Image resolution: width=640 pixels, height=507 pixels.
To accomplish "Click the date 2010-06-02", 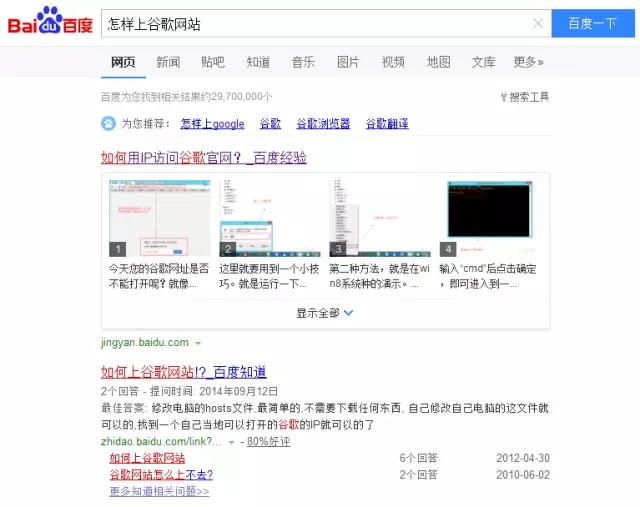I will (523, 475).
